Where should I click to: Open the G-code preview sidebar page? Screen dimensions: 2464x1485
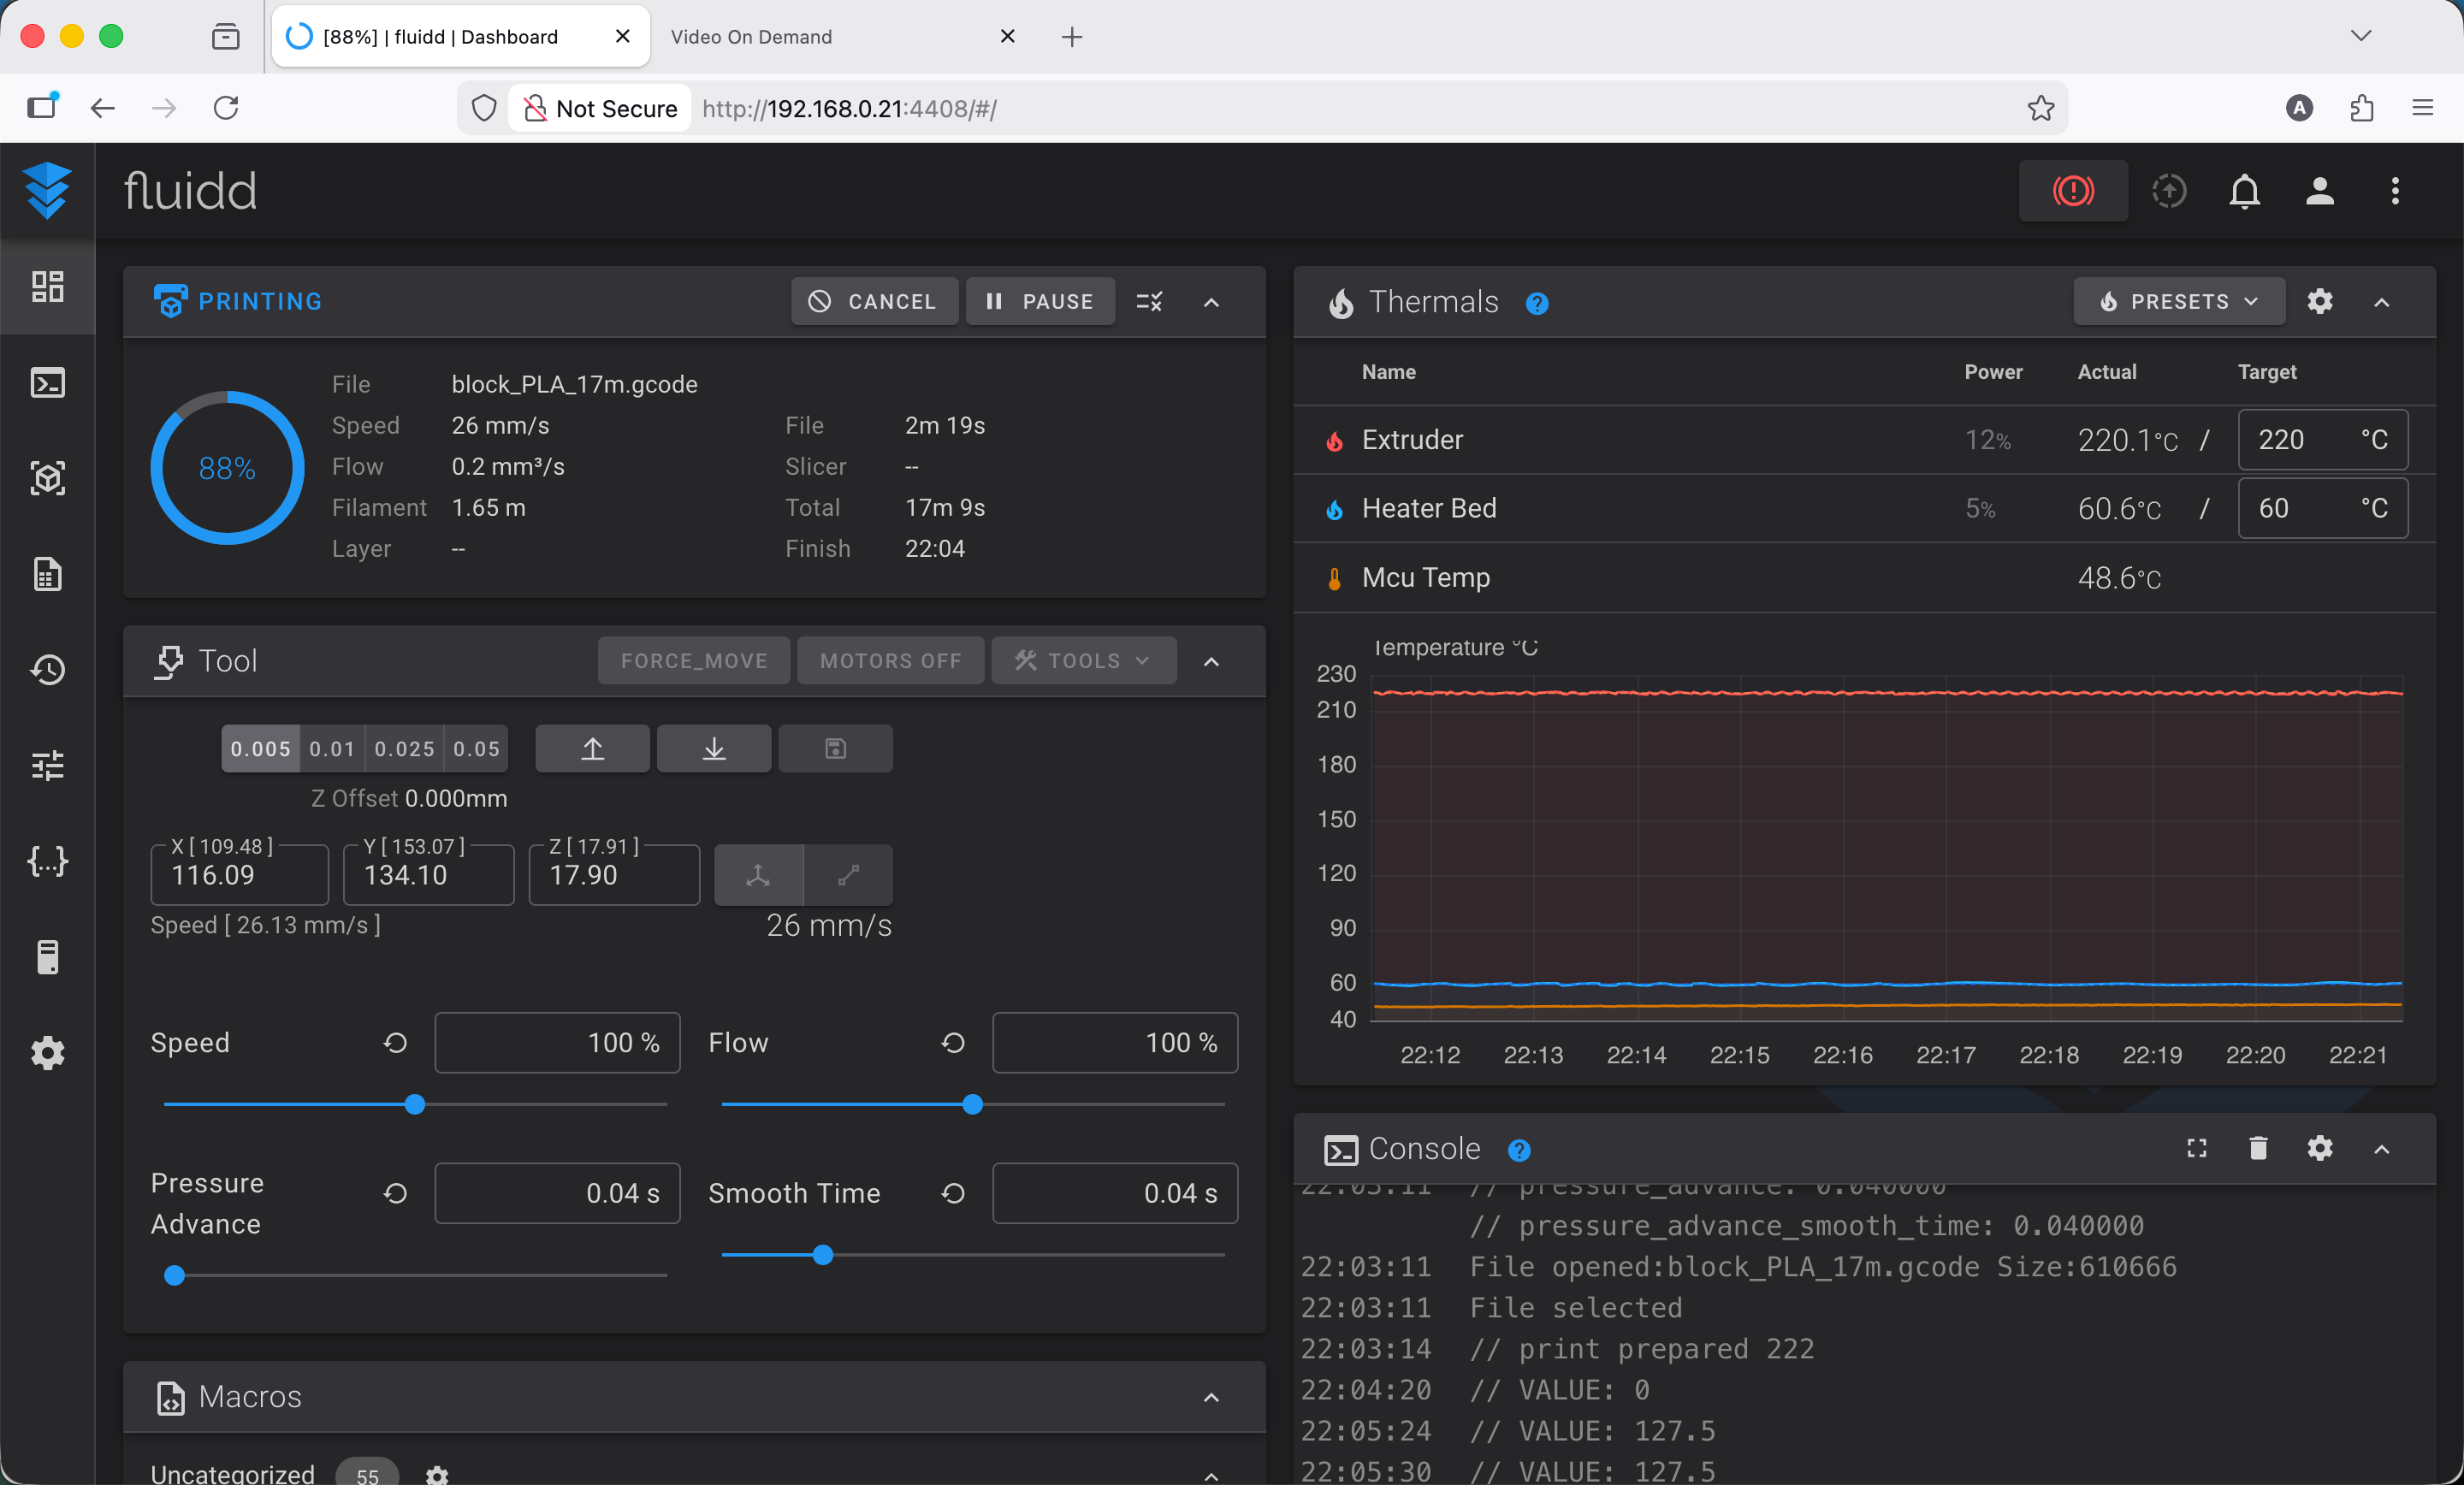[x=47, y=478]
